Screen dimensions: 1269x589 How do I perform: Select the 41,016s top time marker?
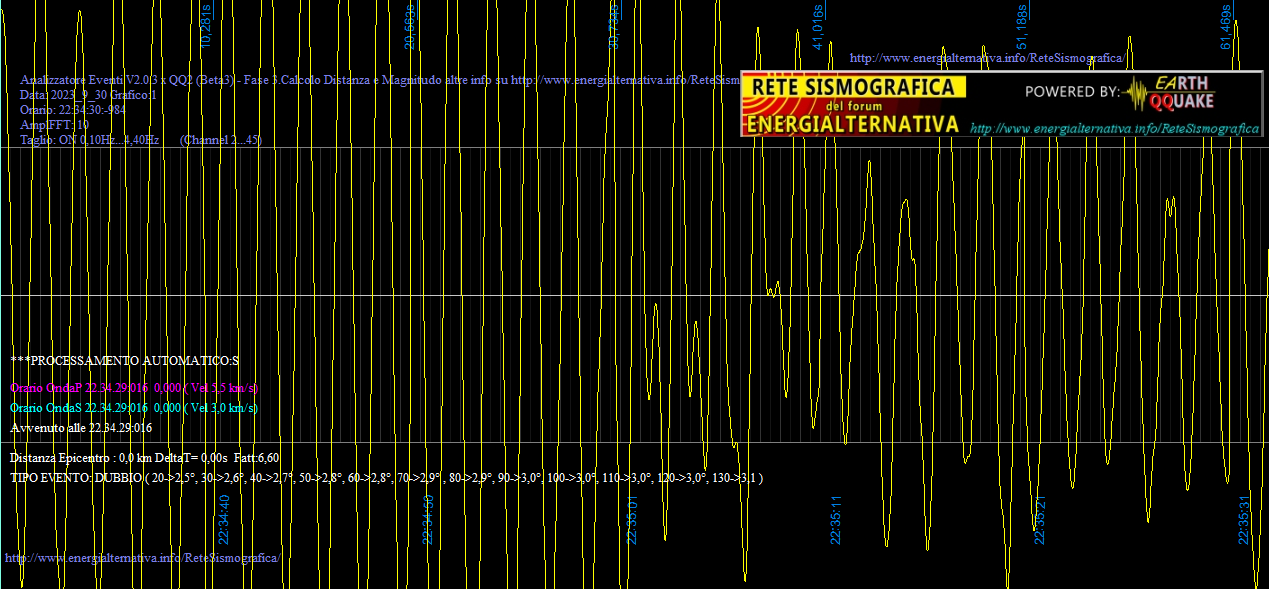click(x=818, y=26)
